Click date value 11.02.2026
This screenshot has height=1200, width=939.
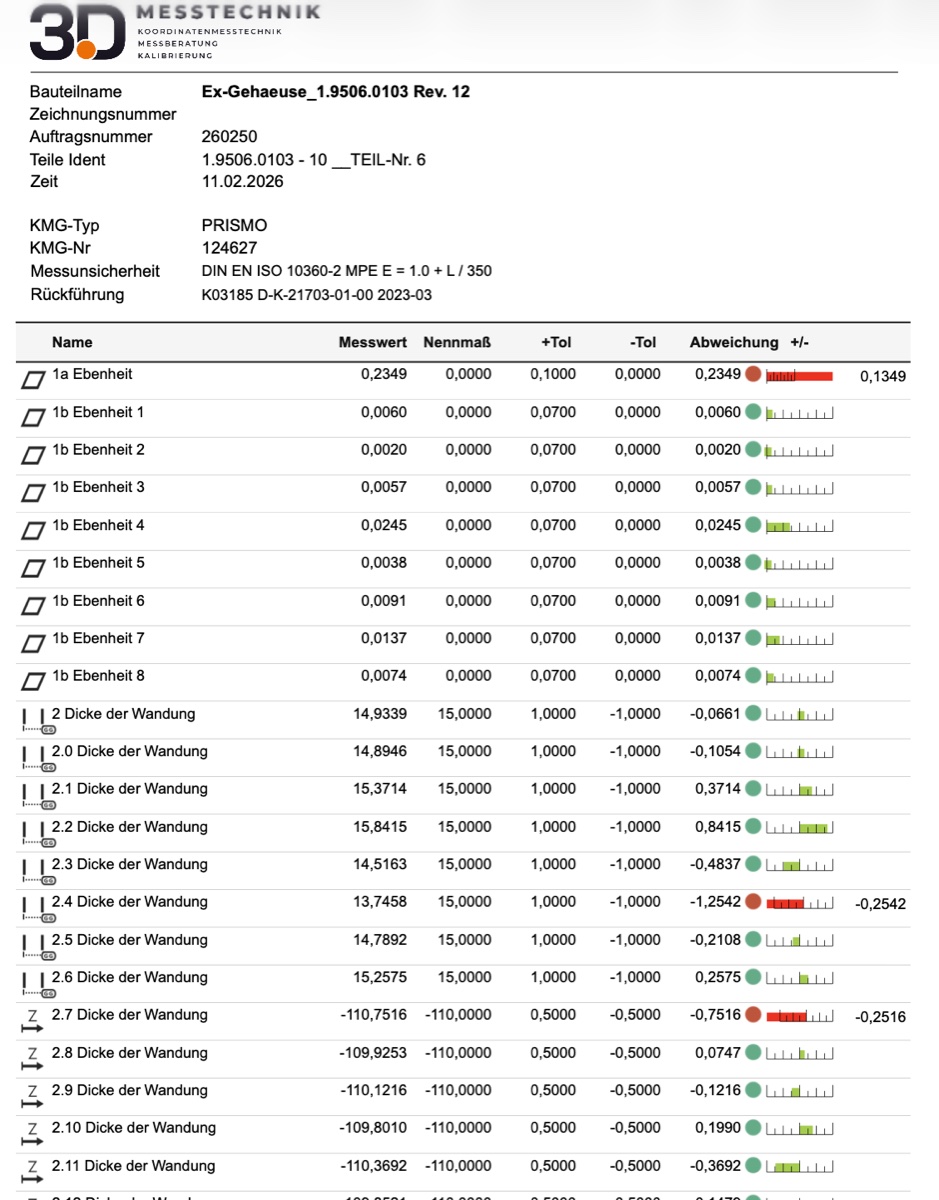click(243, 182)
